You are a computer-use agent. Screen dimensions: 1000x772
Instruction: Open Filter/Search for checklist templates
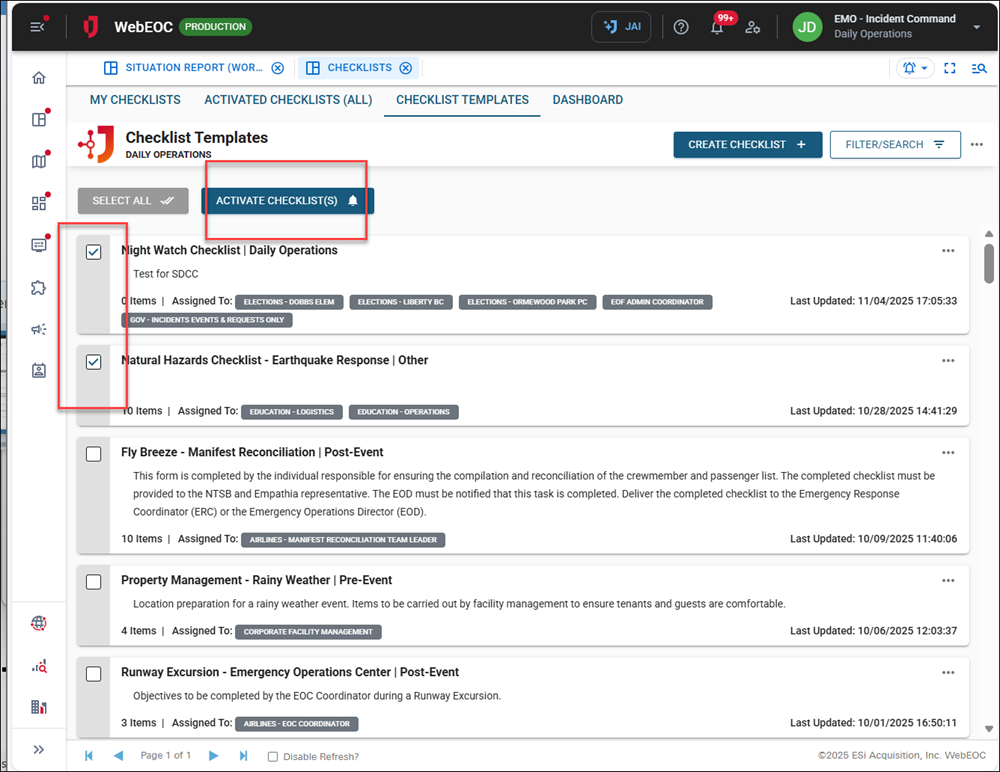point(895,144)
